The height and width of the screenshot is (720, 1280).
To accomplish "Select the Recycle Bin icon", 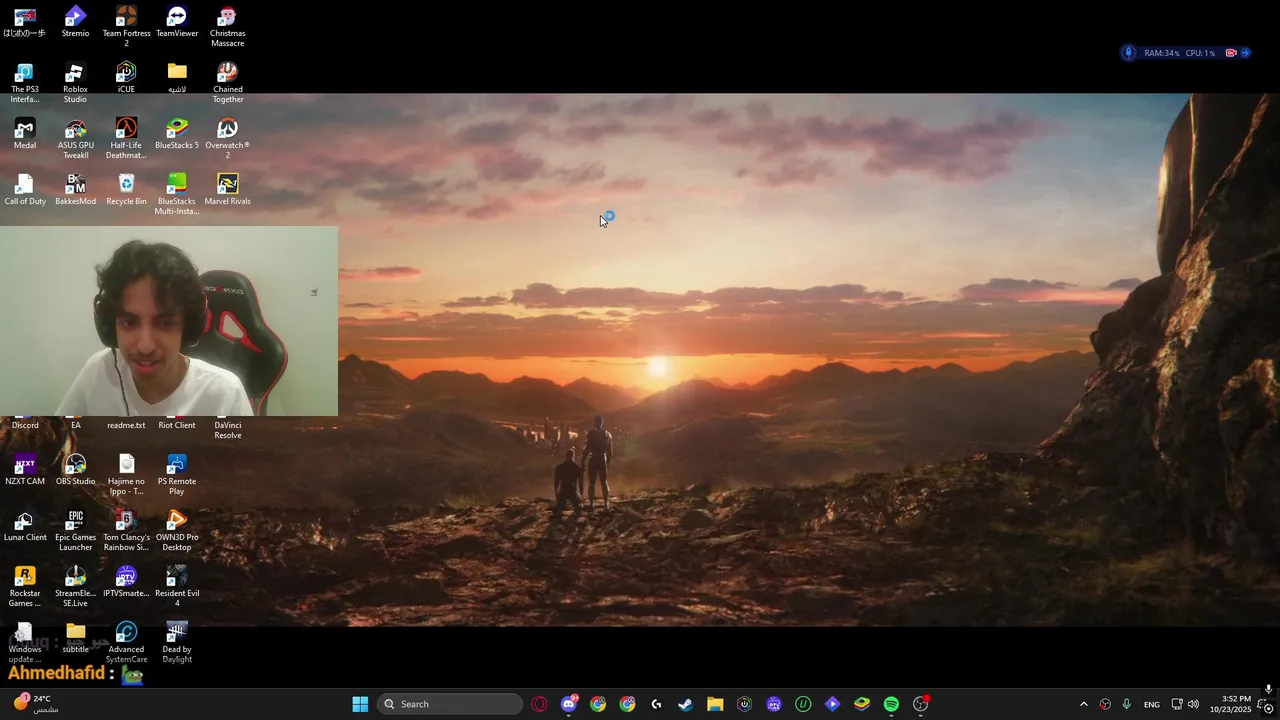I will point(126,190).
